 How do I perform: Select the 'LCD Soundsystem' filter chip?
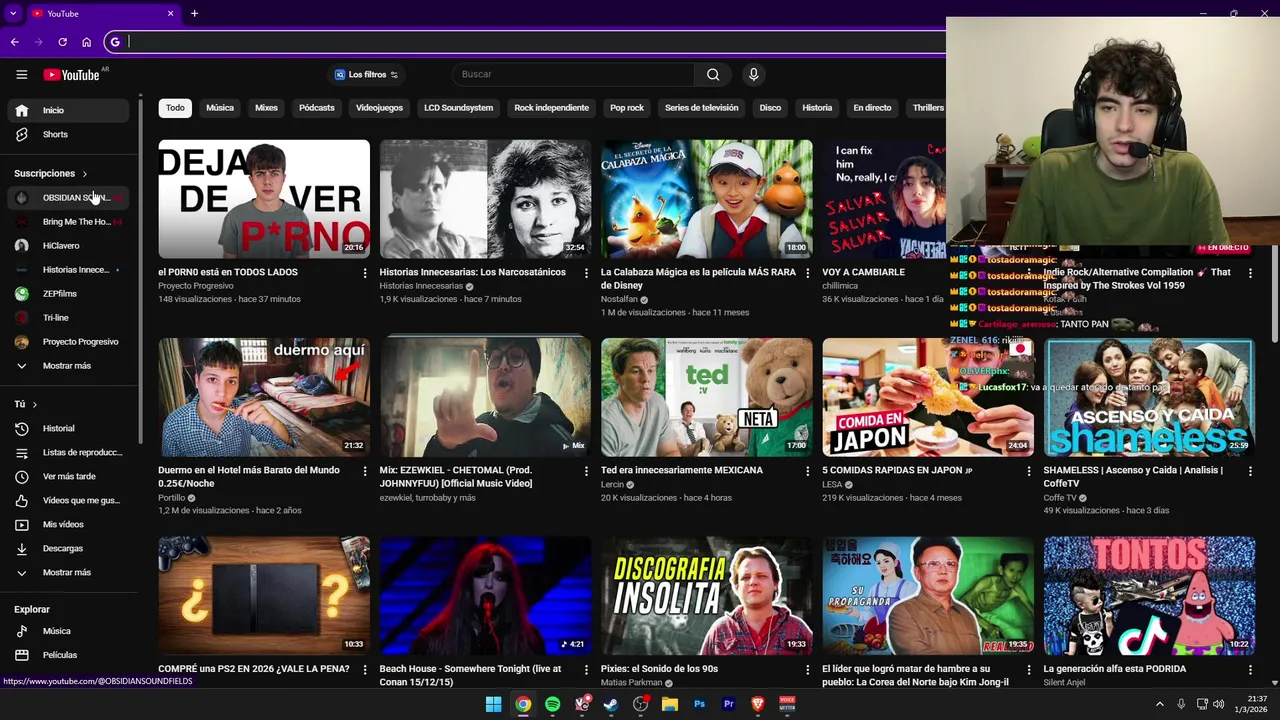(458, 108)
